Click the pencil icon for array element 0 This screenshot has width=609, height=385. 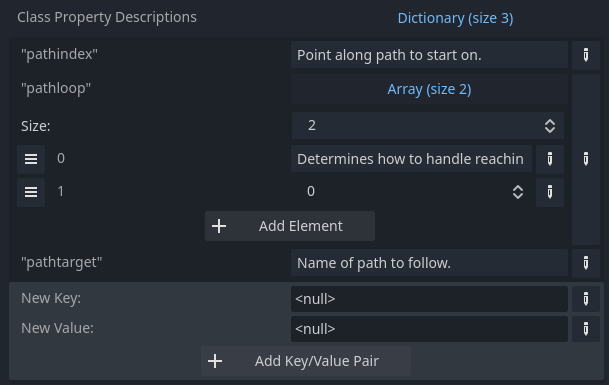[x=550, y=159]
